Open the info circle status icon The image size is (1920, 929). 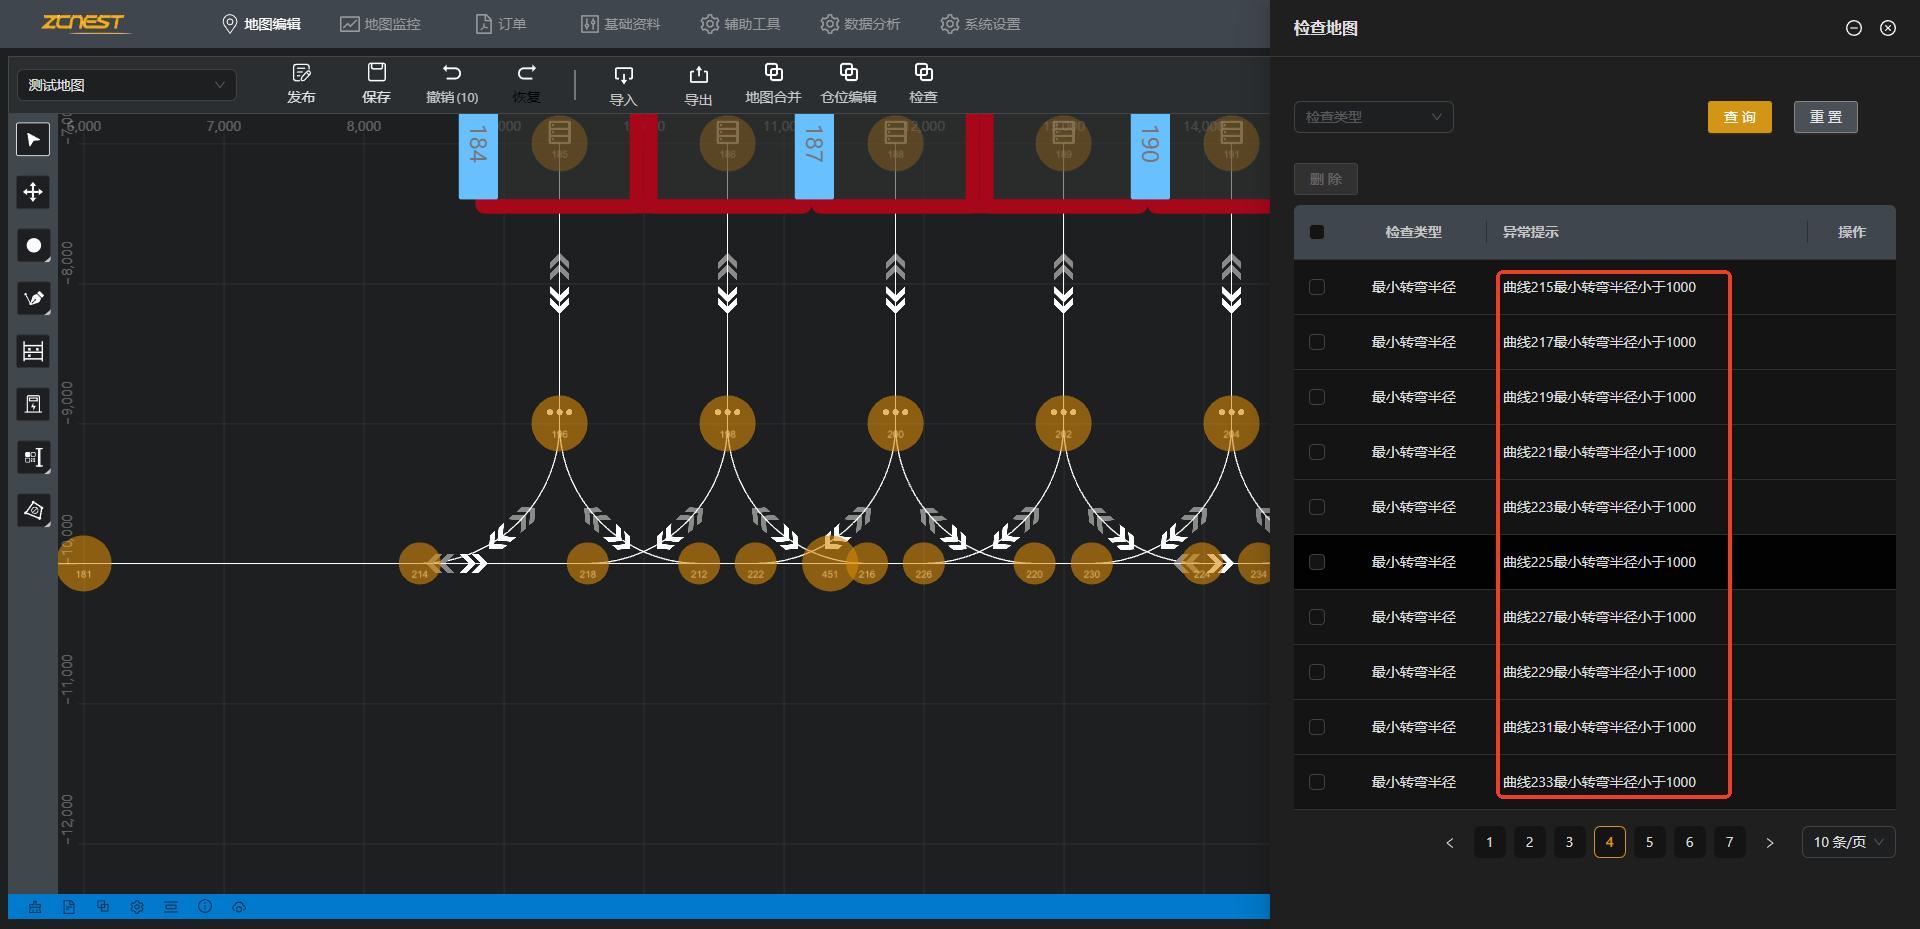tap(205, 907)
